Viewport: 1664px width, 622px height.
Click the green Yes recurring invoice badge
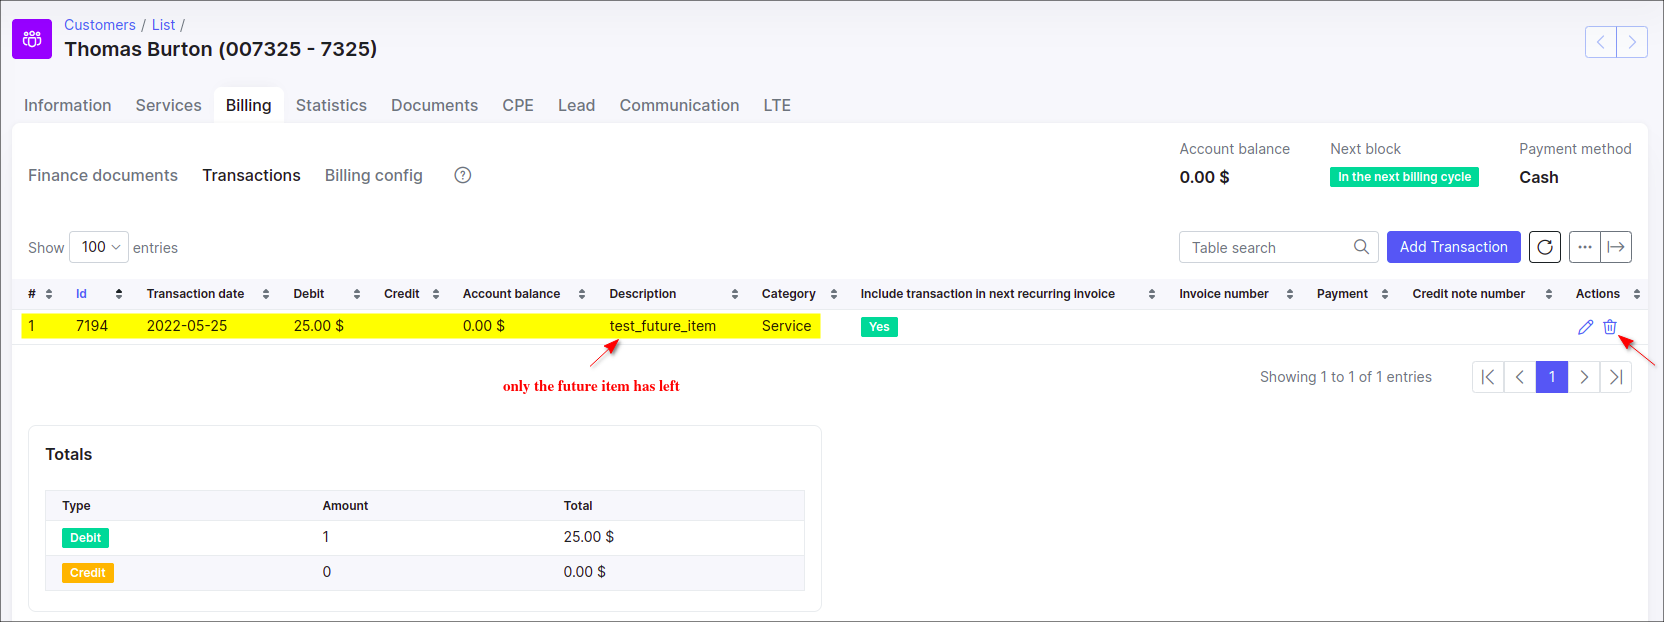tap(879, 327)
